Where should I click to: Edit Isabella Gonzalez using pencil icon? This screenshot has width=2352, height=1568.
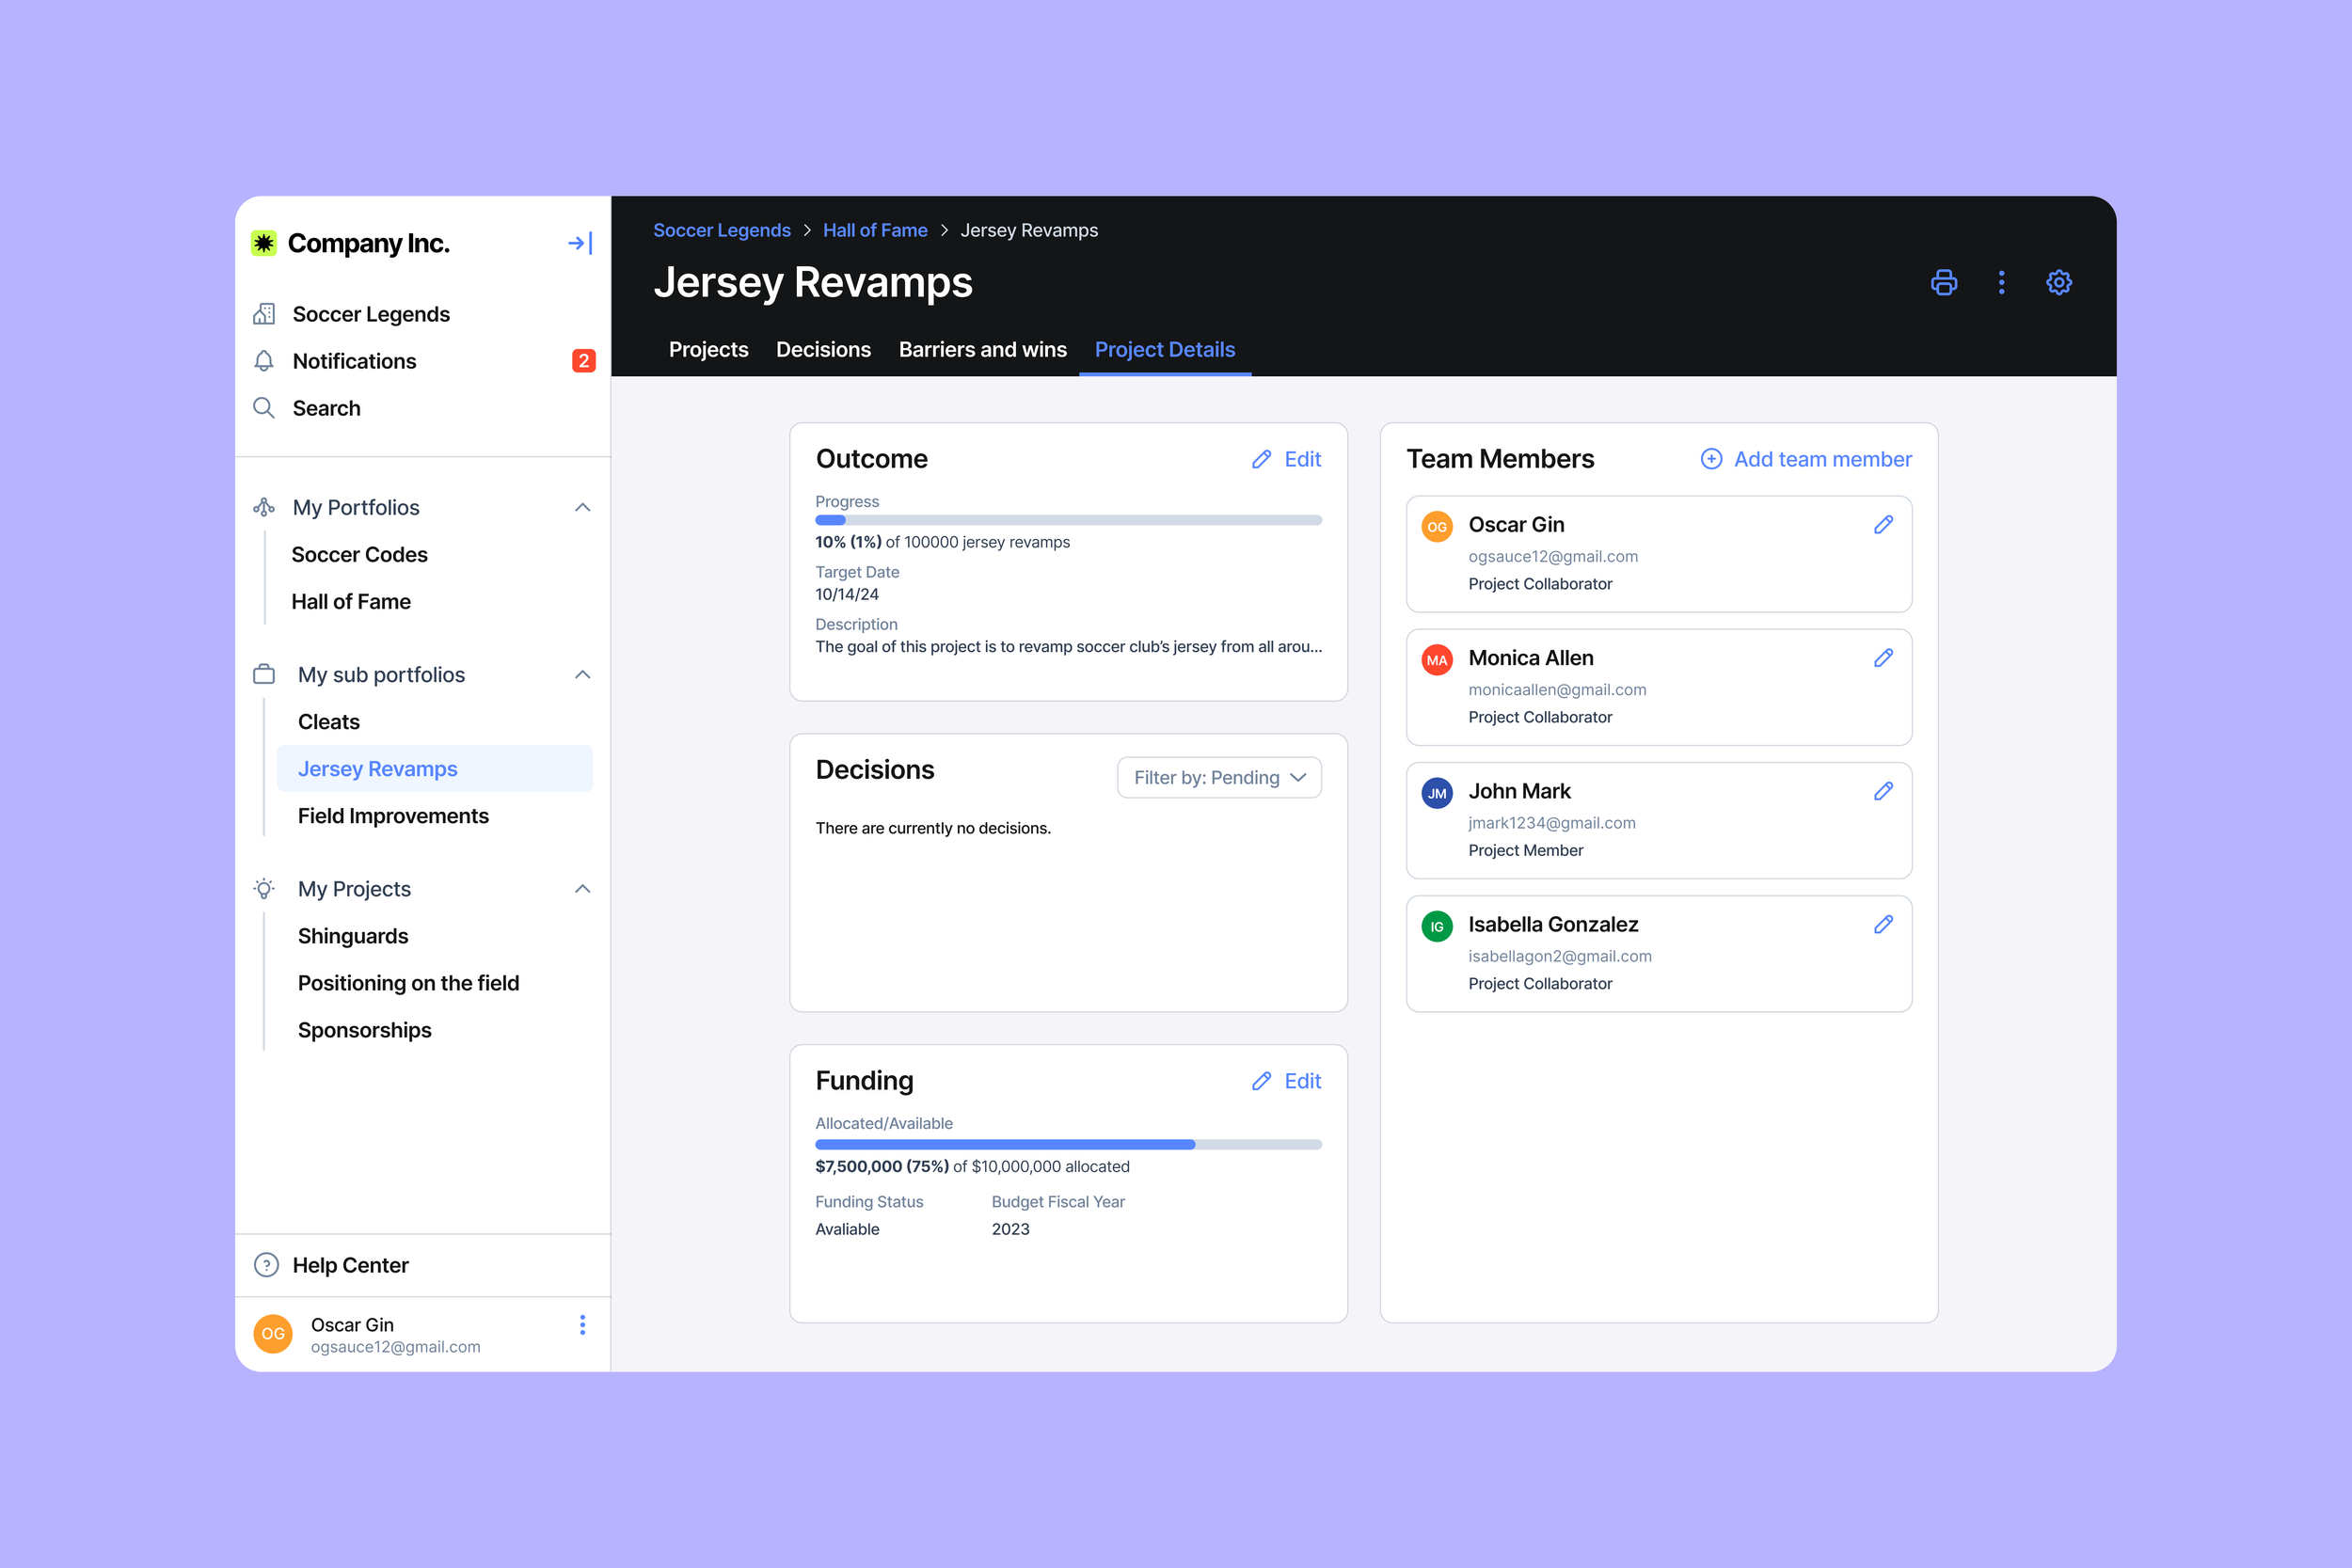coord(1883,924)
